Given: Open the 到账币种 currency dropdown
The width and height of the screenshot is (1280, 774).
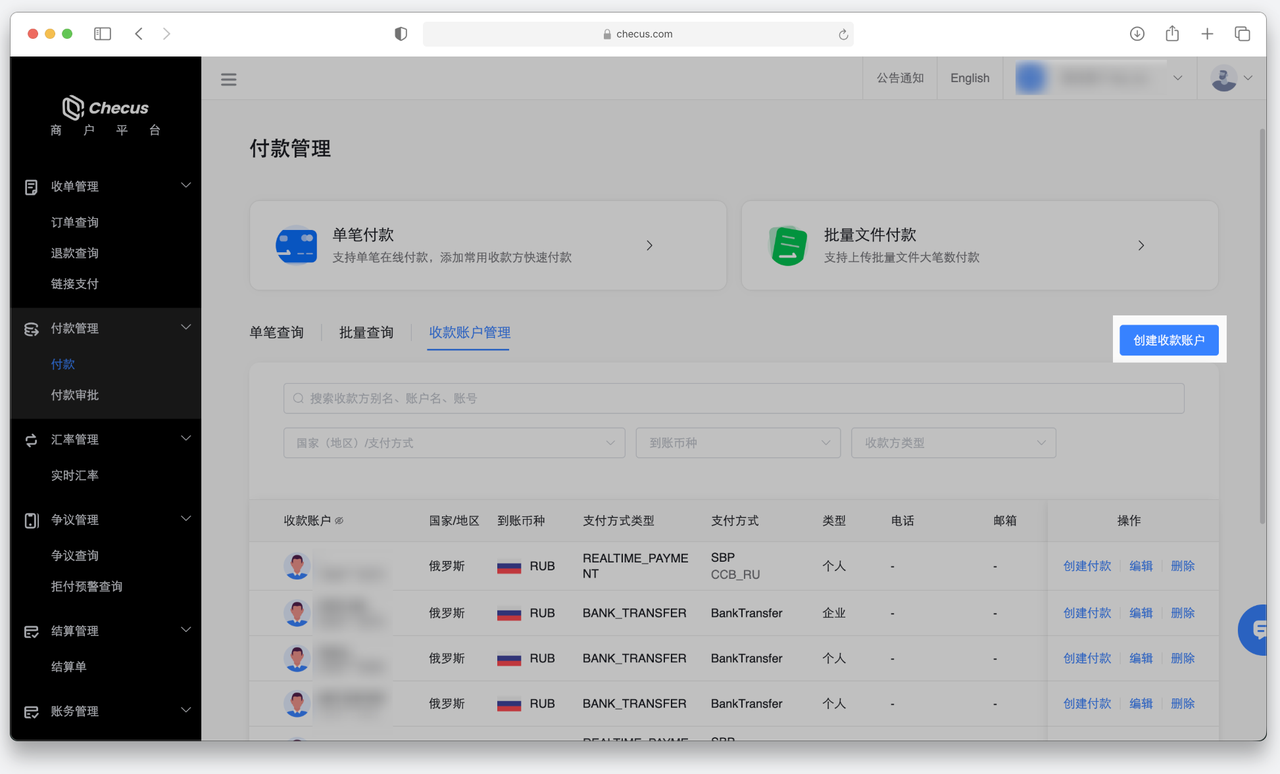Looking at the screenshot, I should [x=738, y=443].
